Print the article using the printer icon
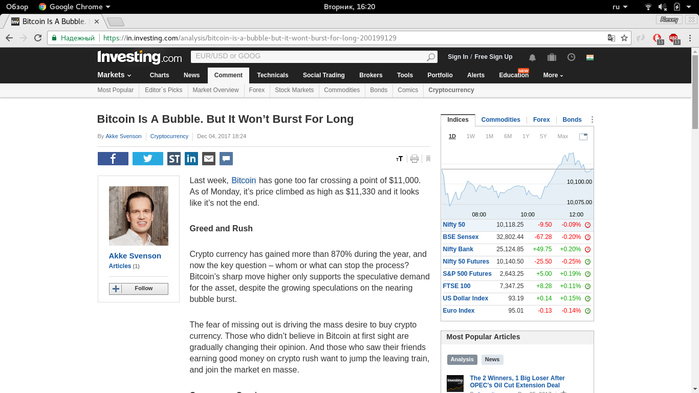This screenshot has height=393, width=699. pyautogui.click(x=414, y=159)
